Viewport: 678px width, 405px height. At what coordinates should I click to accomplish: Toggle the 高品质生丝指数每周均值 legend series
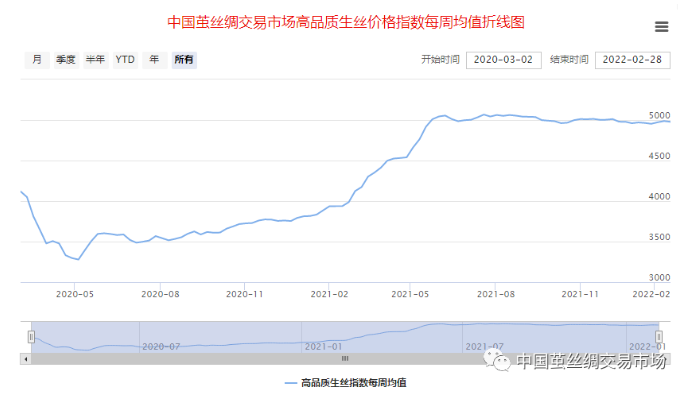(x=346, y=383)
